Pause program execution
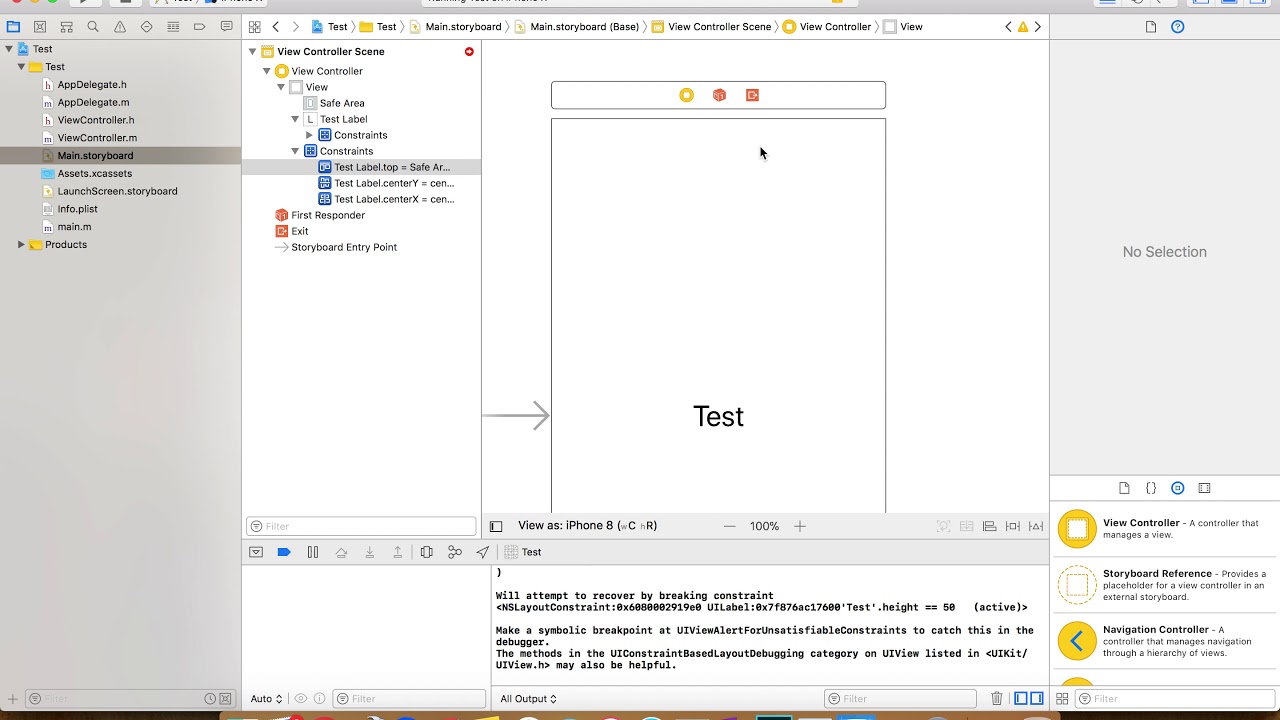The width and height of the screenshot is (1280, 720). tap(313, 552)
